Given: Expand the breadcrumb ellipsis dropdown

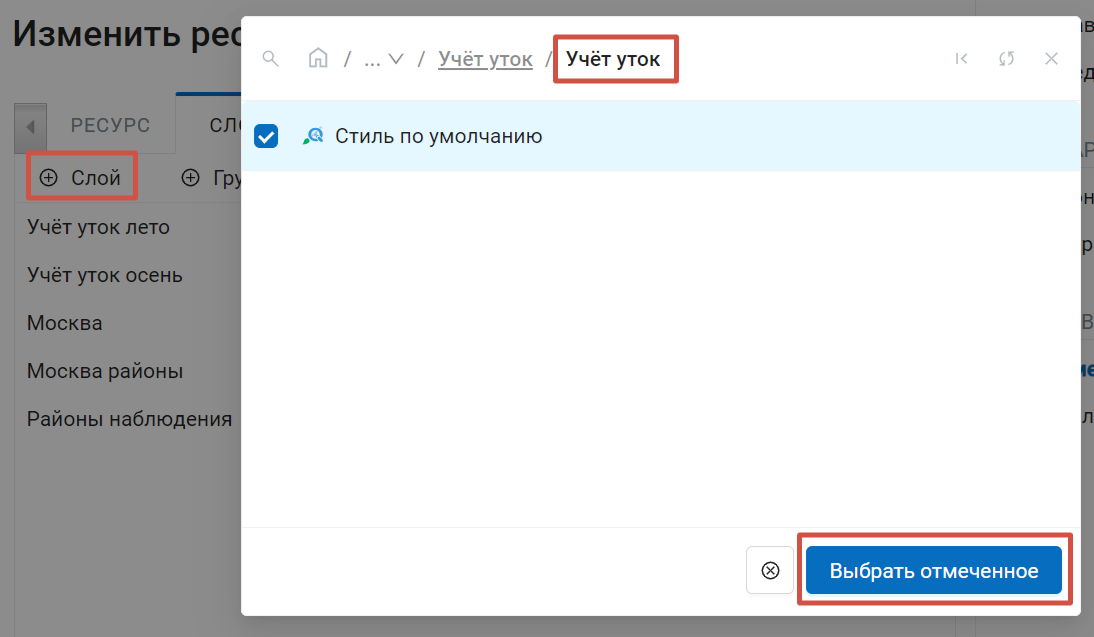Looking at the screenshot, I should (x=384, y=59).
